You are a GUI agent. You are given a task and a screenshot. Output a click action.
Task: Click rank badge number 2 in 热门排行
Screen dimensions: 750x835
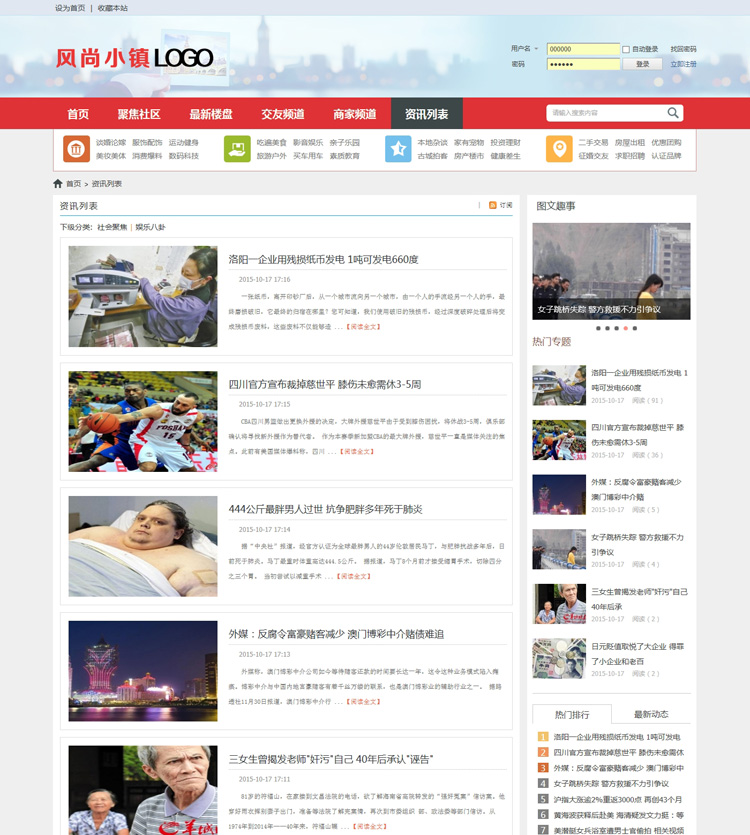click(x=543, y=752)
